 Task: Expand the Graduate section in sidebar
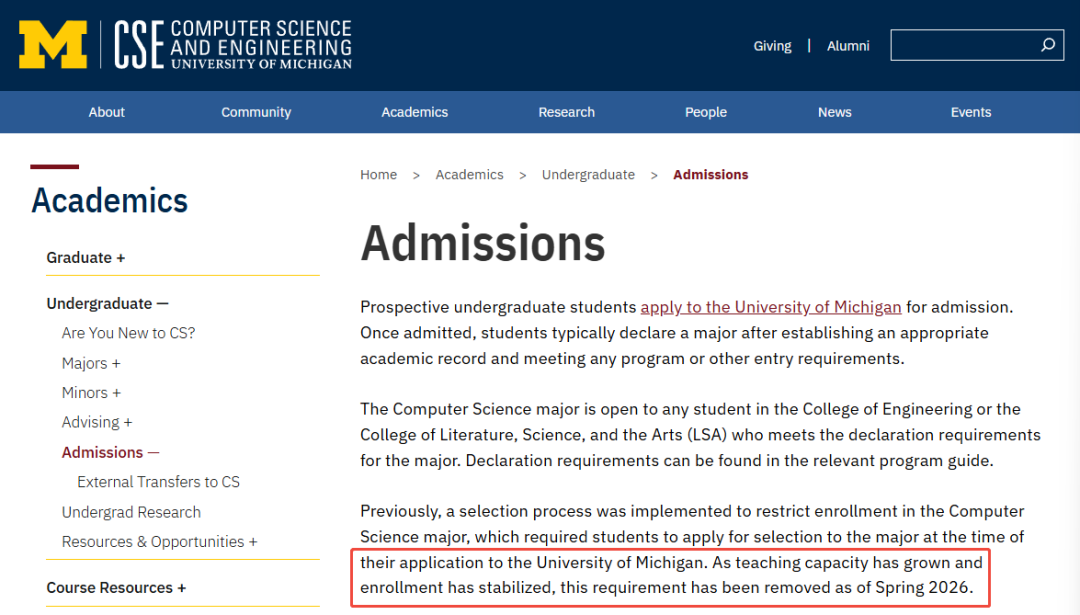85,258
